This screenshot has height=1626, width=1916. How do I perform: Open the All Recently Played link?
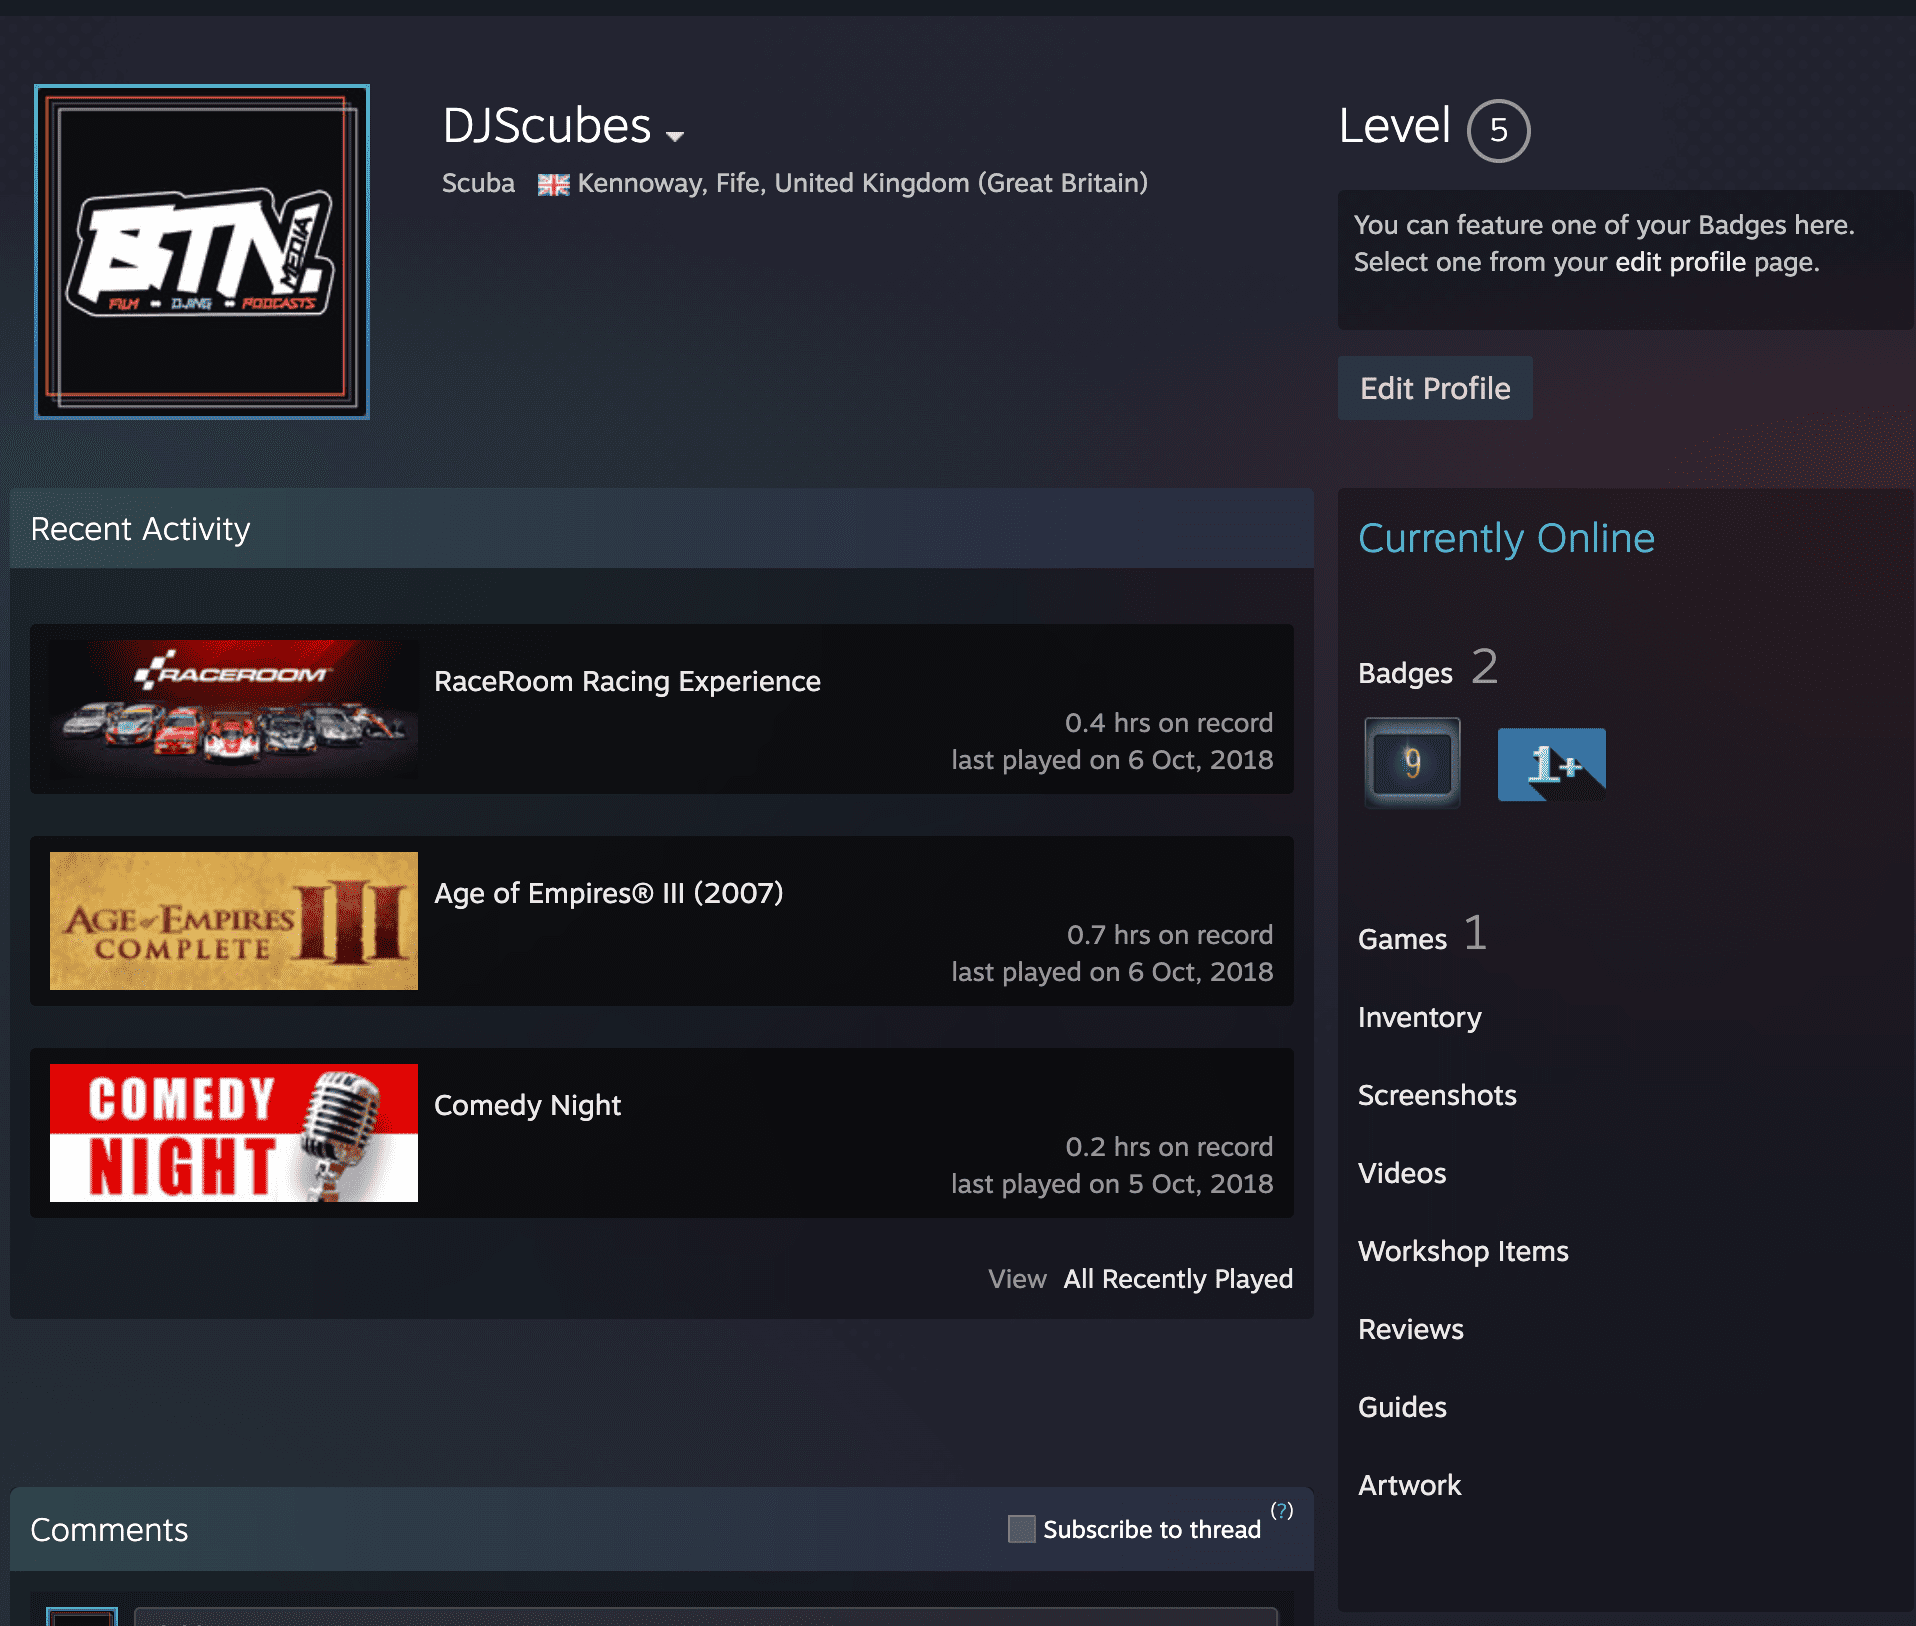tap(1177, 1279)
